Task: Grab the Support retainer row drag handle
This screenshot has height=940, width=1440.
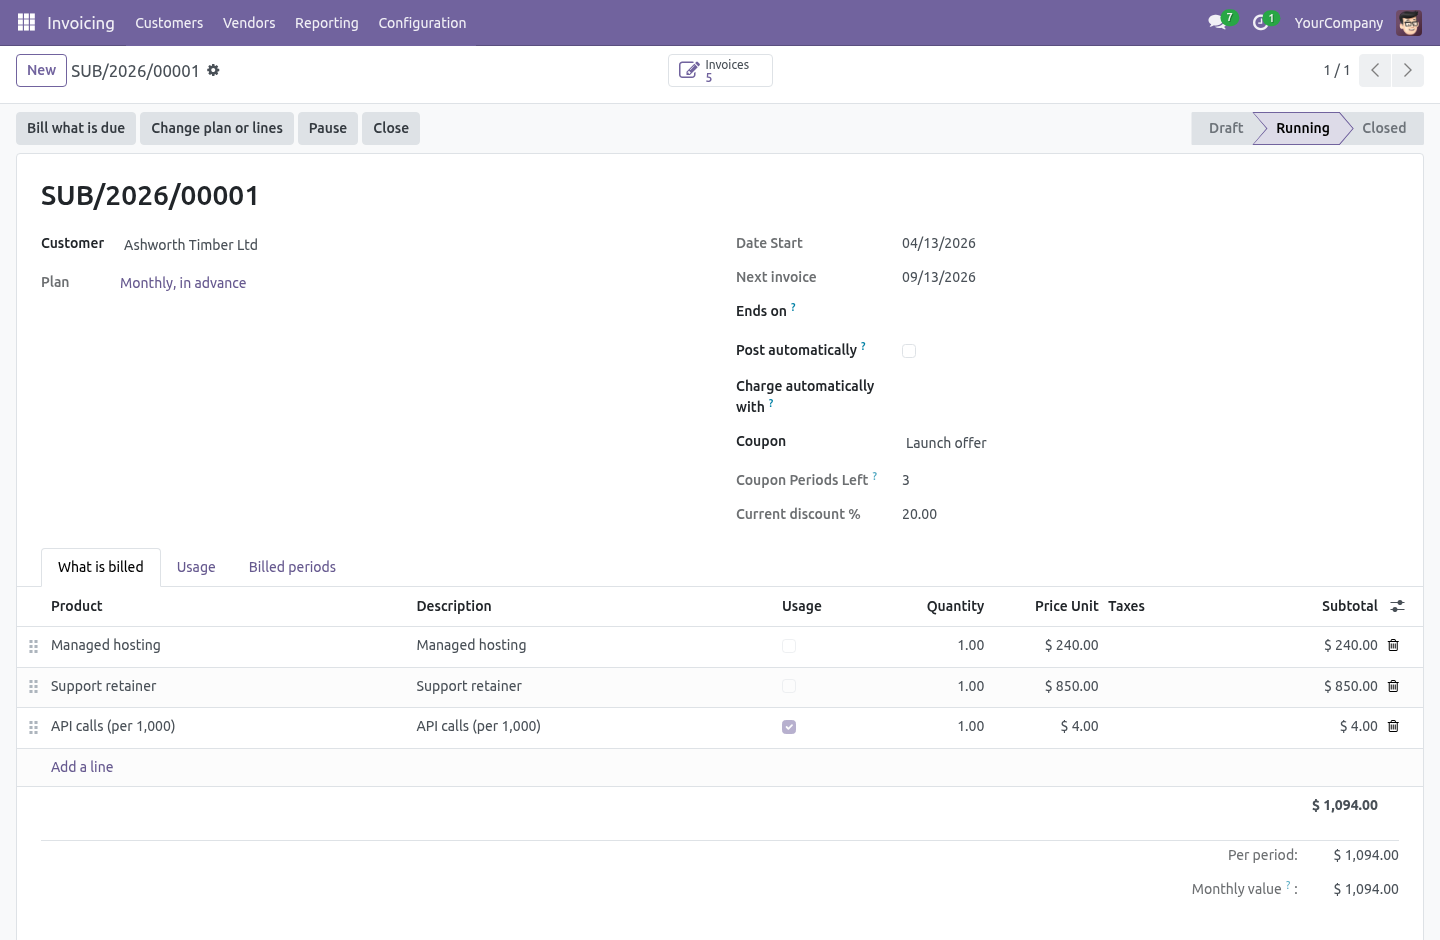Action: (x=33, y=687)
